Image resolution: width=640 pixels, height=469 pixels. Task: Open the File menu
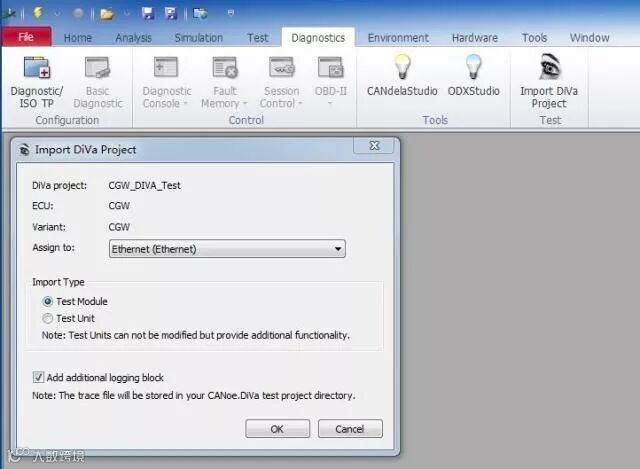(26, 37)
